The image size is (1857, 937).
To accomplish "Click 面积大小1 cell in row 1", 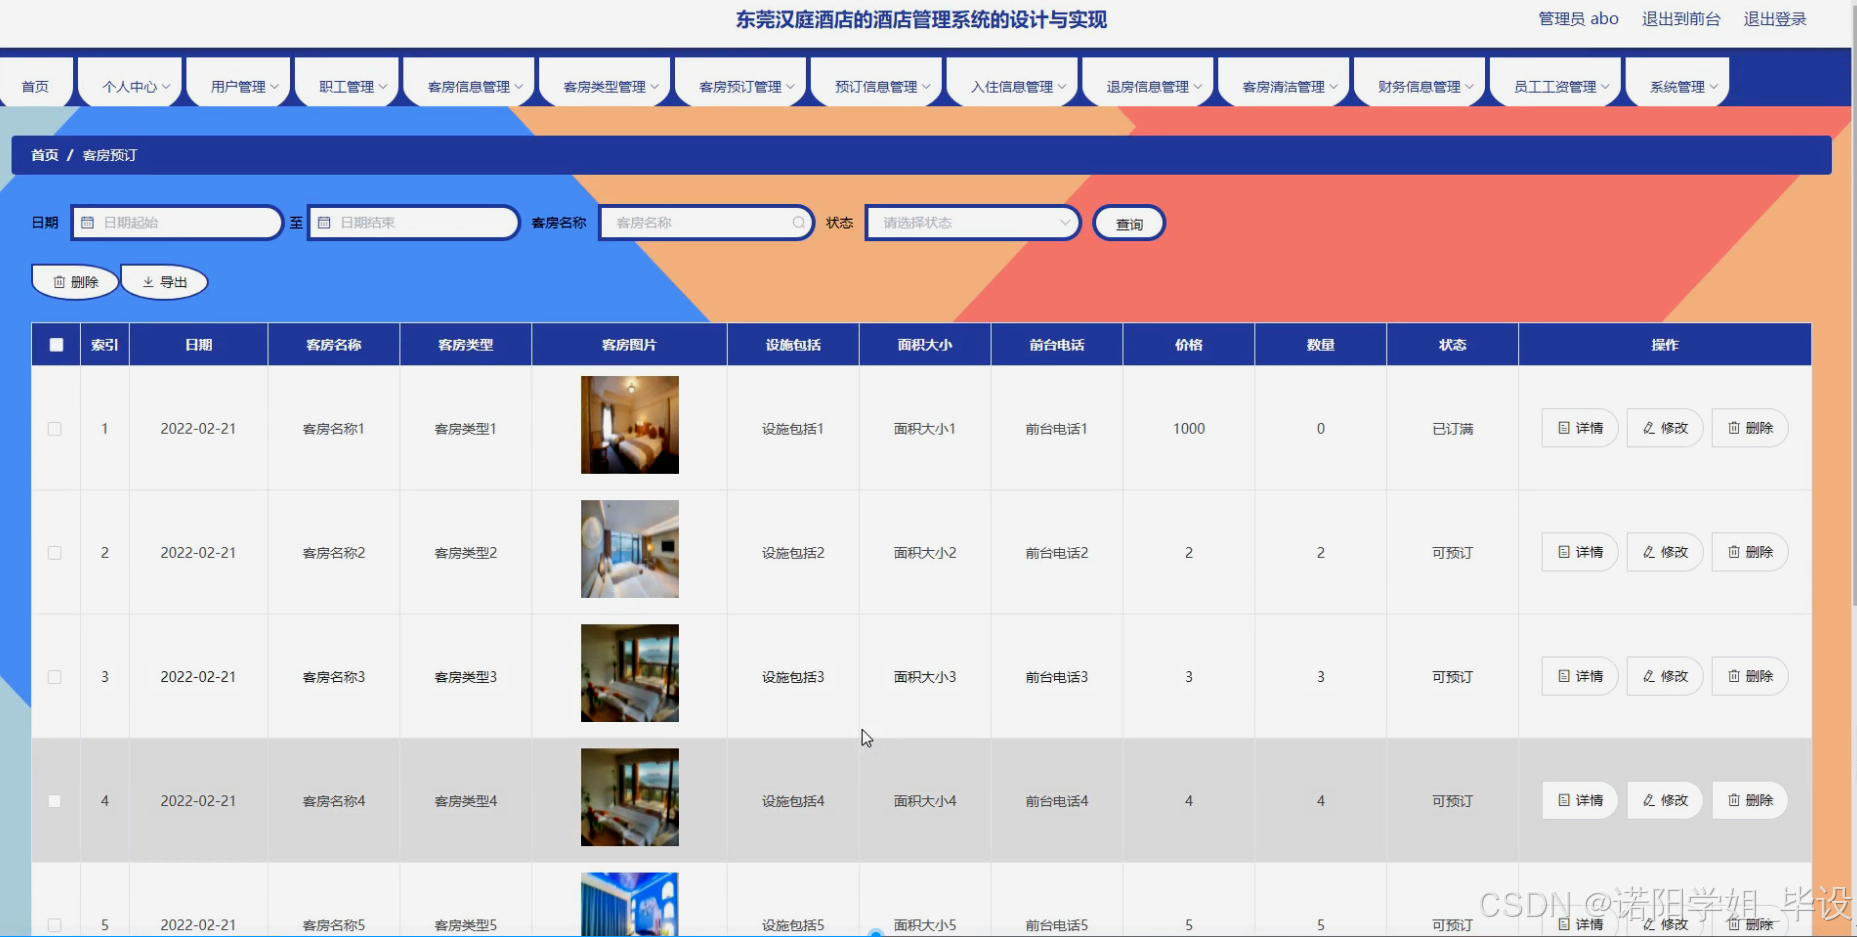I will tap(925, 429).
